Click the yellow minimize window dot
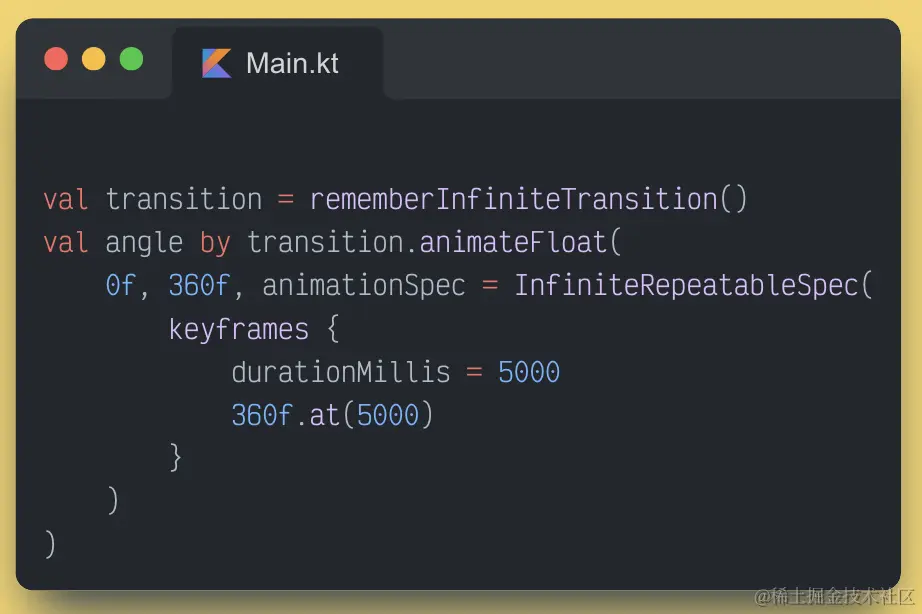Image resolution: width=922 pixels, height=614 pixels. tap(93, 59)
